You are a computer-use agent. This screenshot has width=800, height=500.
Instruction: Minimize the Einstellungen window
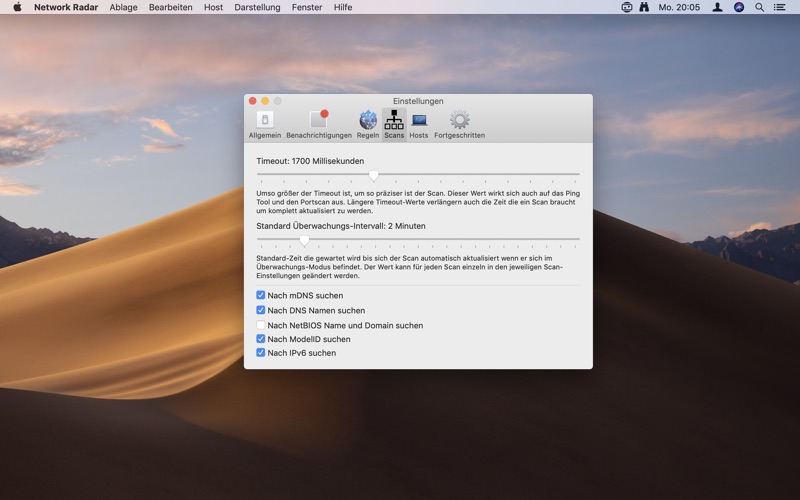click(x=265, y=101)
